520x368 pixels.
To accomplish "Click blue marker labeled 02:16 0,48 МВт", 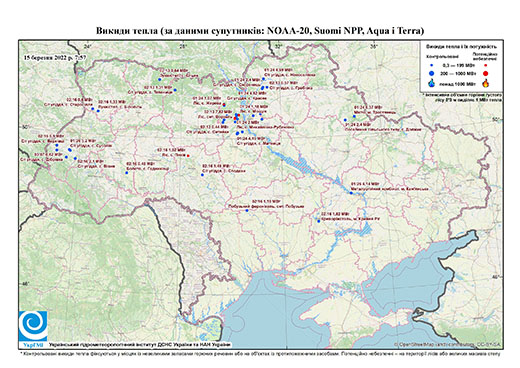I will coord(127,173).
